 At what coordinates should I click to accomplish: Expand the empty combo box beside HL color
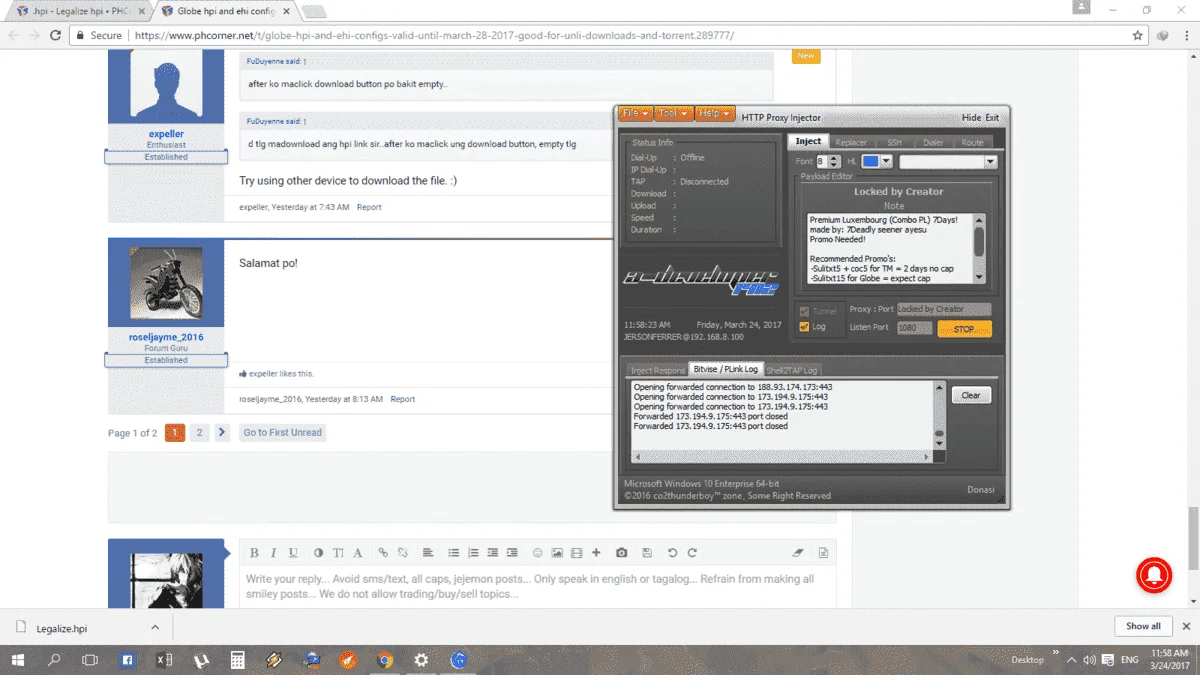[x=990, y=161]
